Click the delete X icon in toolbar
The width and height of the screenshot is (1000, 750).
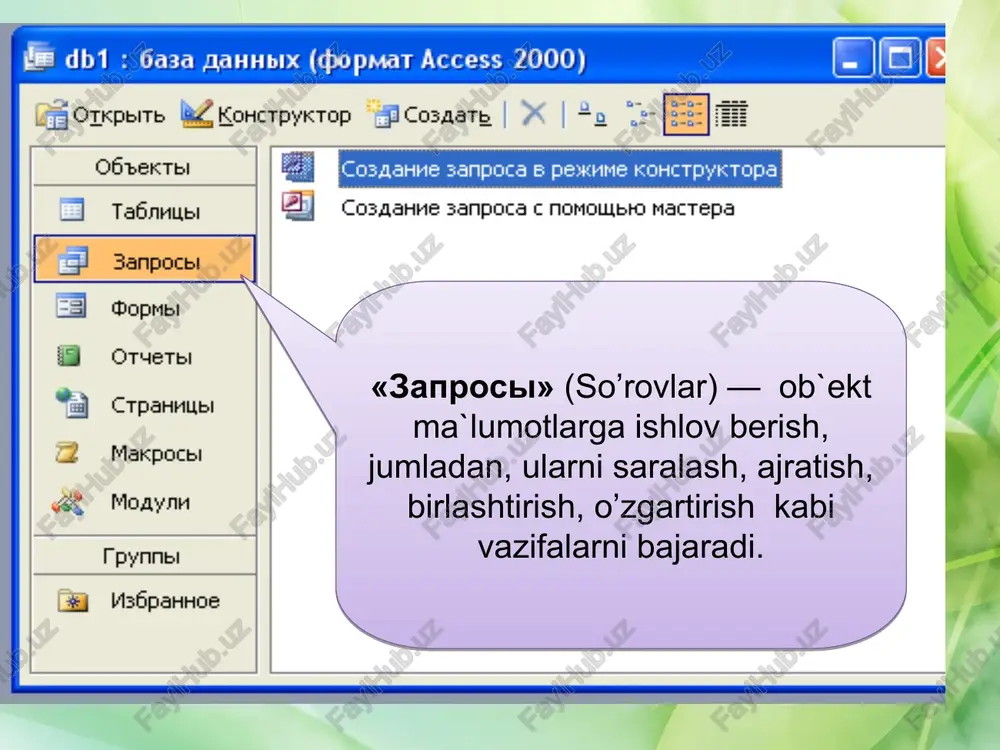click(x=533, y=114)
